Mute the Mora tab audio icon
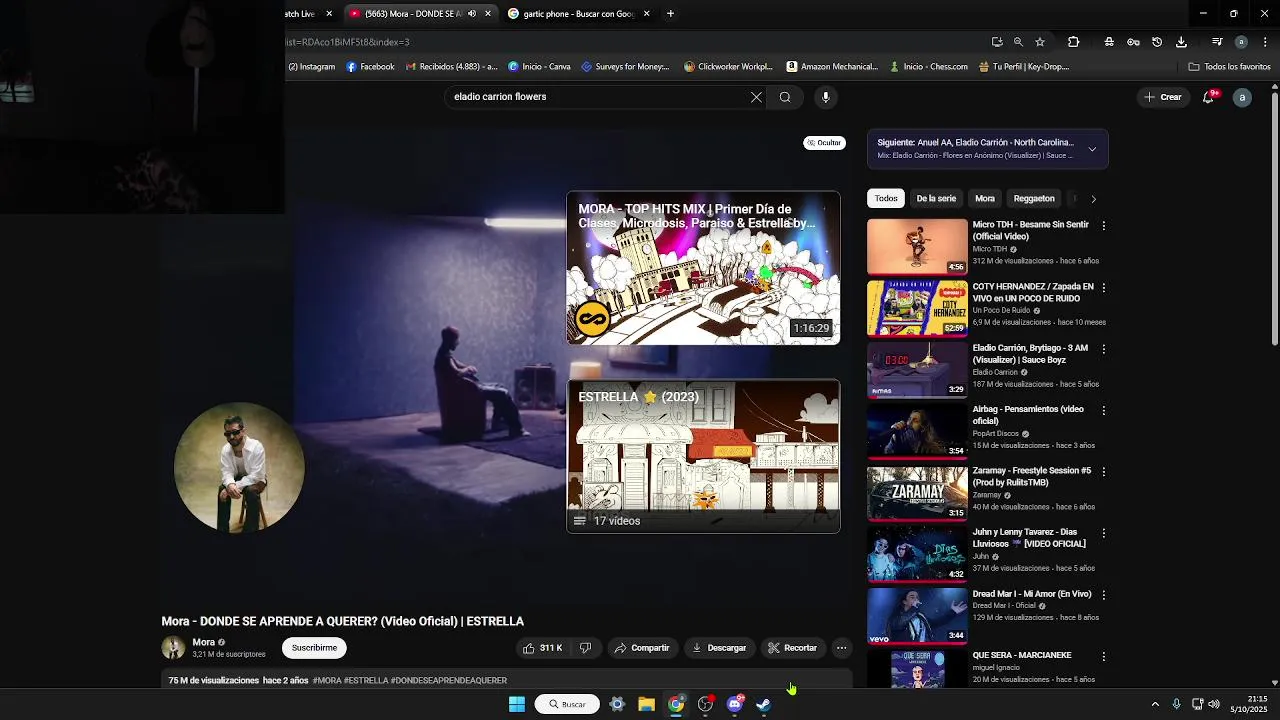 pyautogui.click(x=472, y=14)
